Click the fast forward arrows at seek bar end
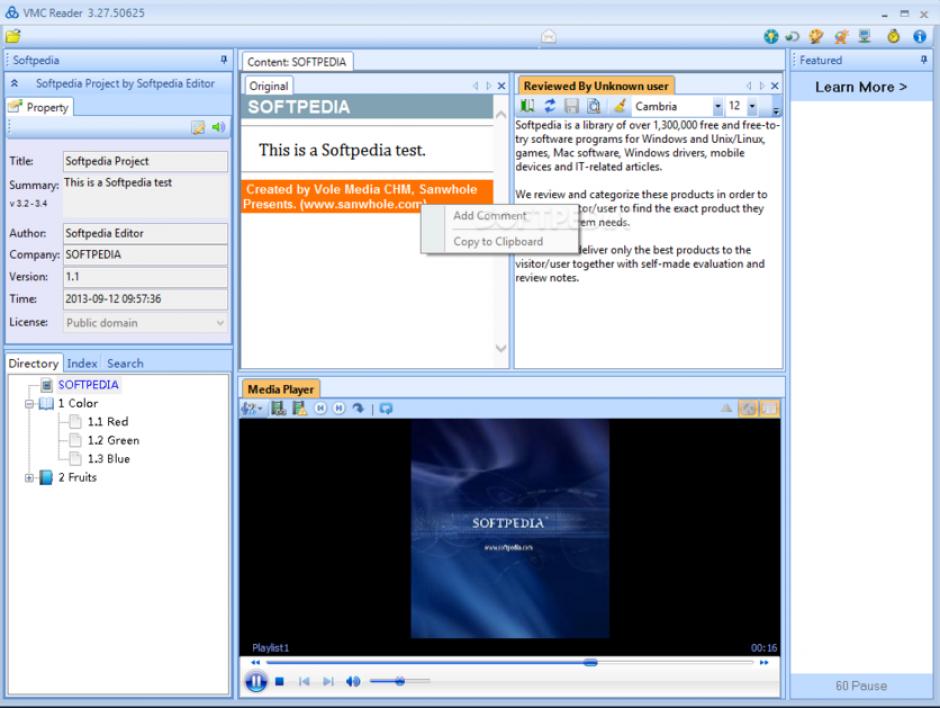This screenshot has width=940, height=708. pyautogui.click(x=764, y=662)
